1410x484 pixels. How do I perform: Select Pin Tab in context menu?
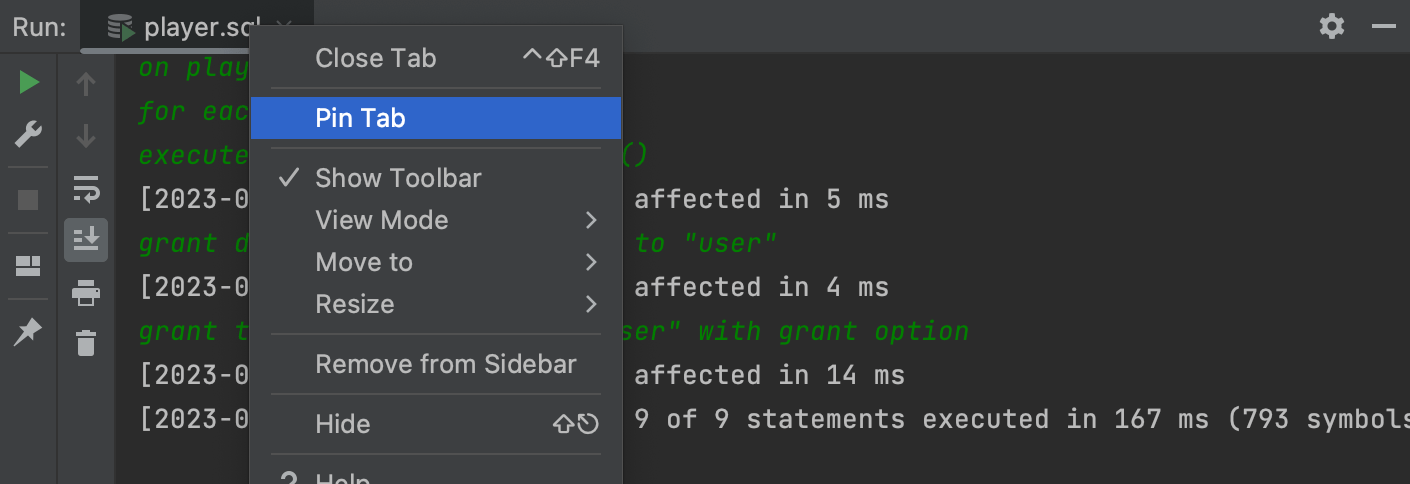click(x=436, y=118)
